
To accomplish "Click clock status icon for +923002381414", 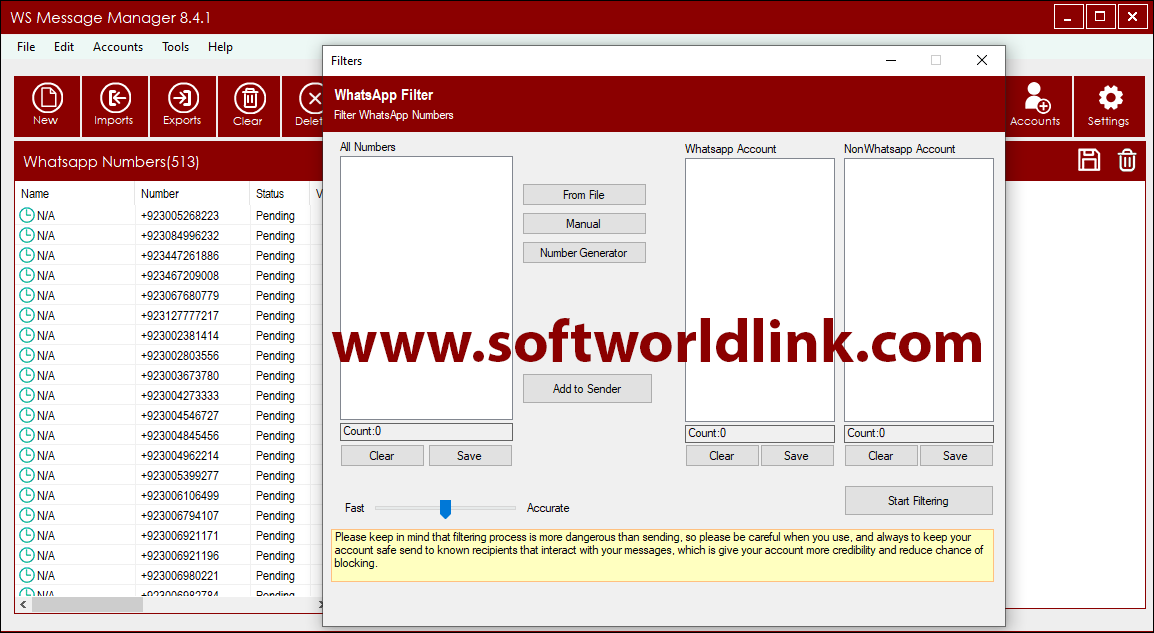I will tap(26, 336).
